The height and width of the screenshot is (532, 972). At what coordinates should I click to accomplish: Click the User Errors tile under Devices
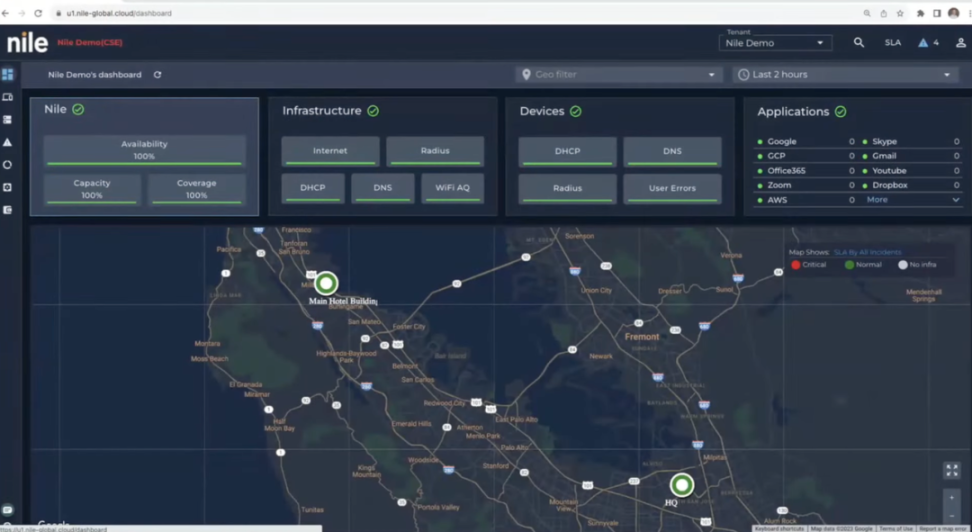672,188
